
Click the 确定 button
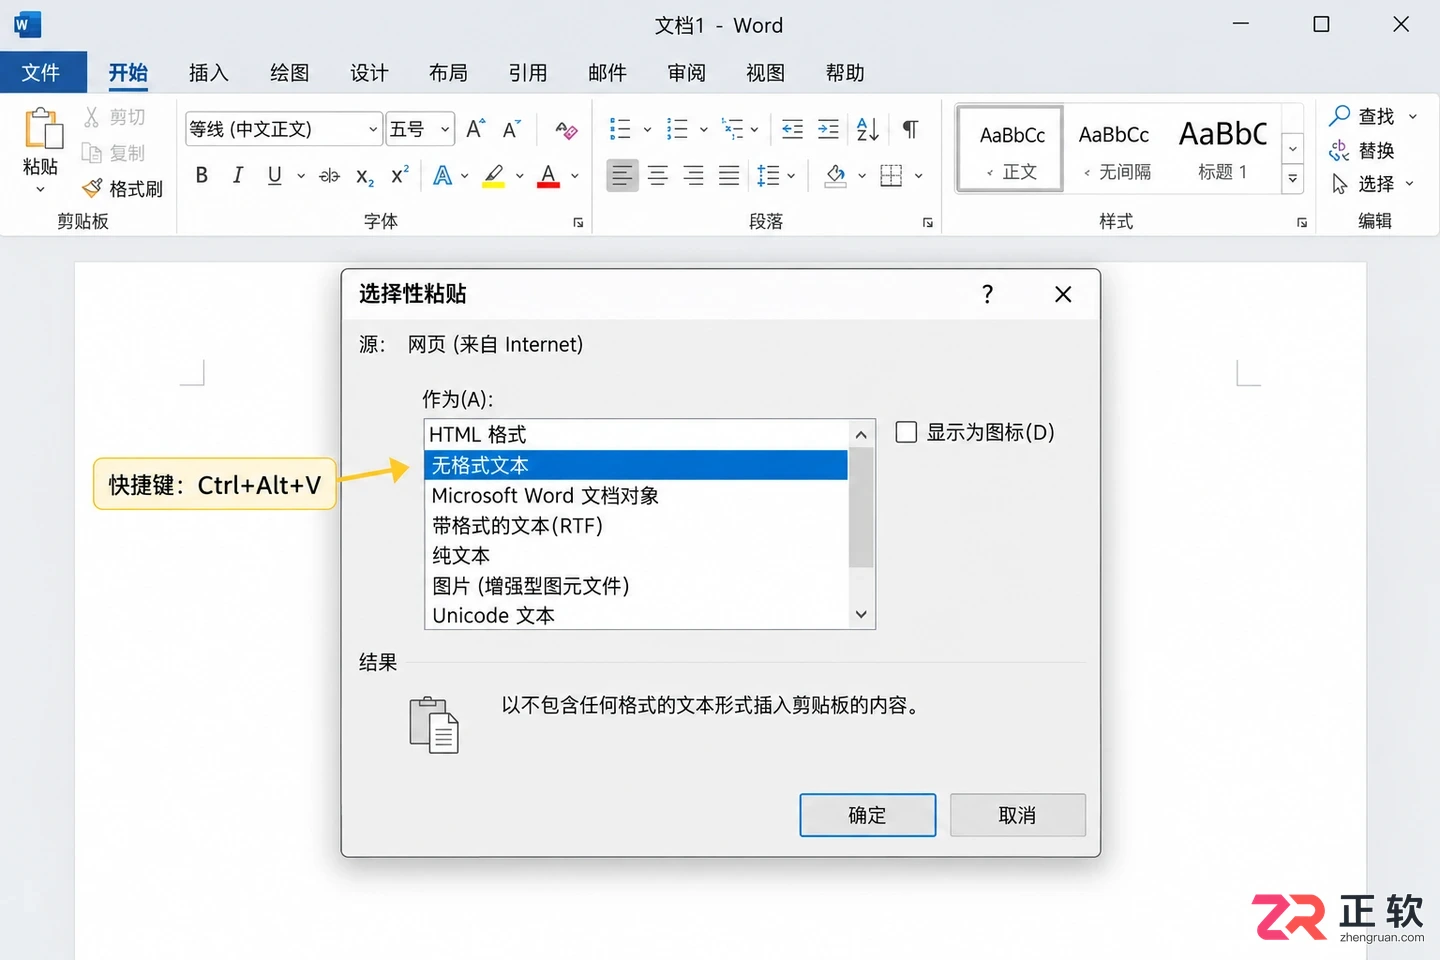tap(867, 815)
